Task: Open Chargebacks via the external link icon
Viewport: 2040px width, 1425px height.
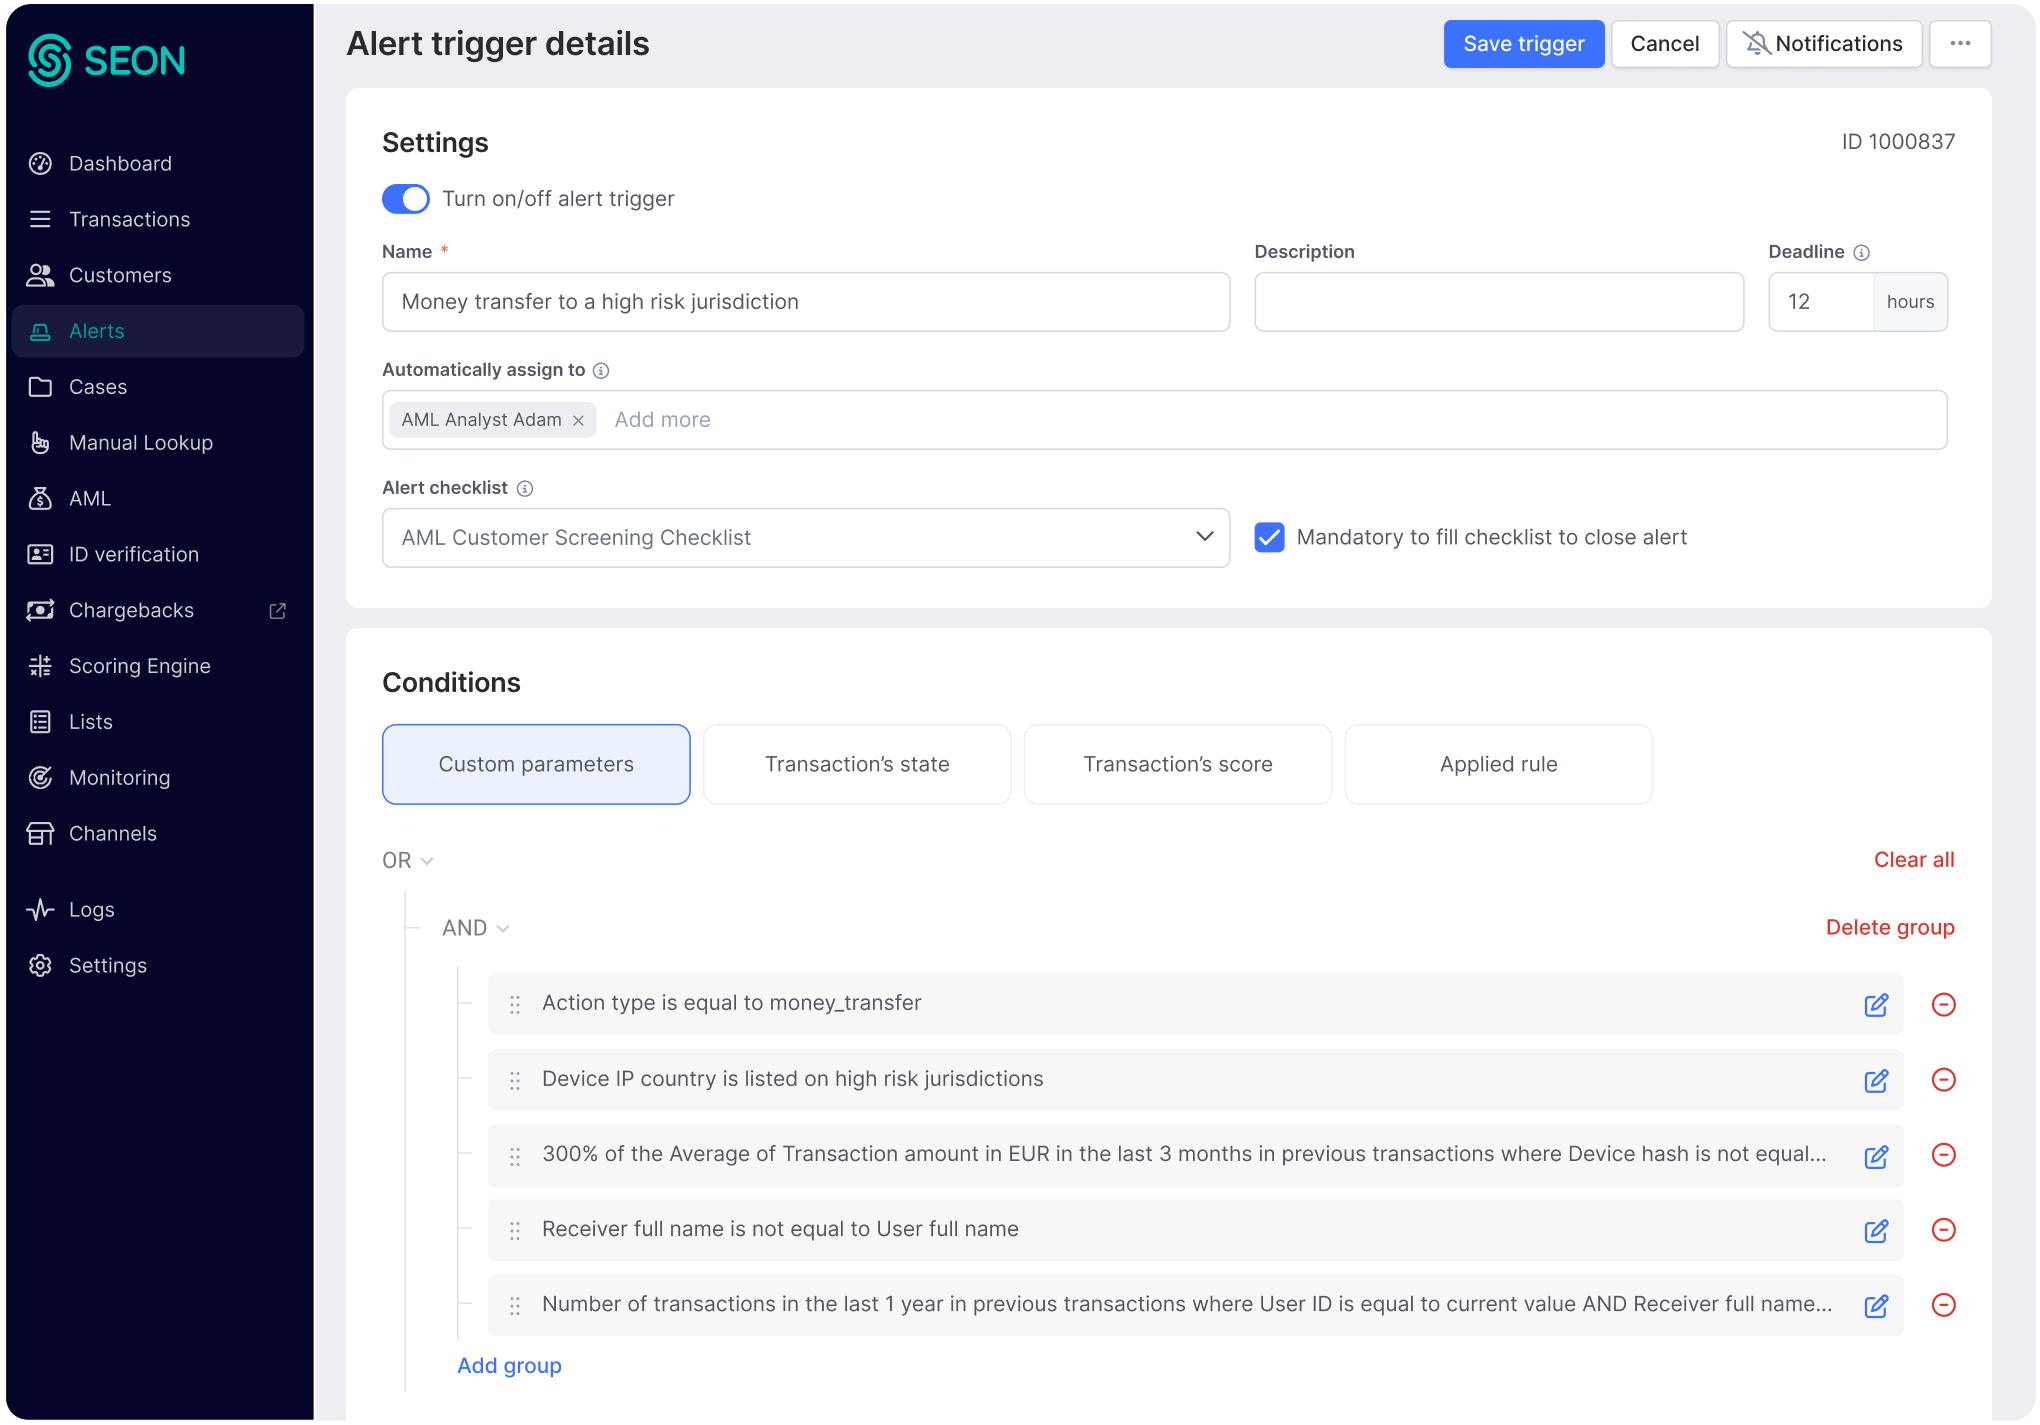Action: [277, 610]
